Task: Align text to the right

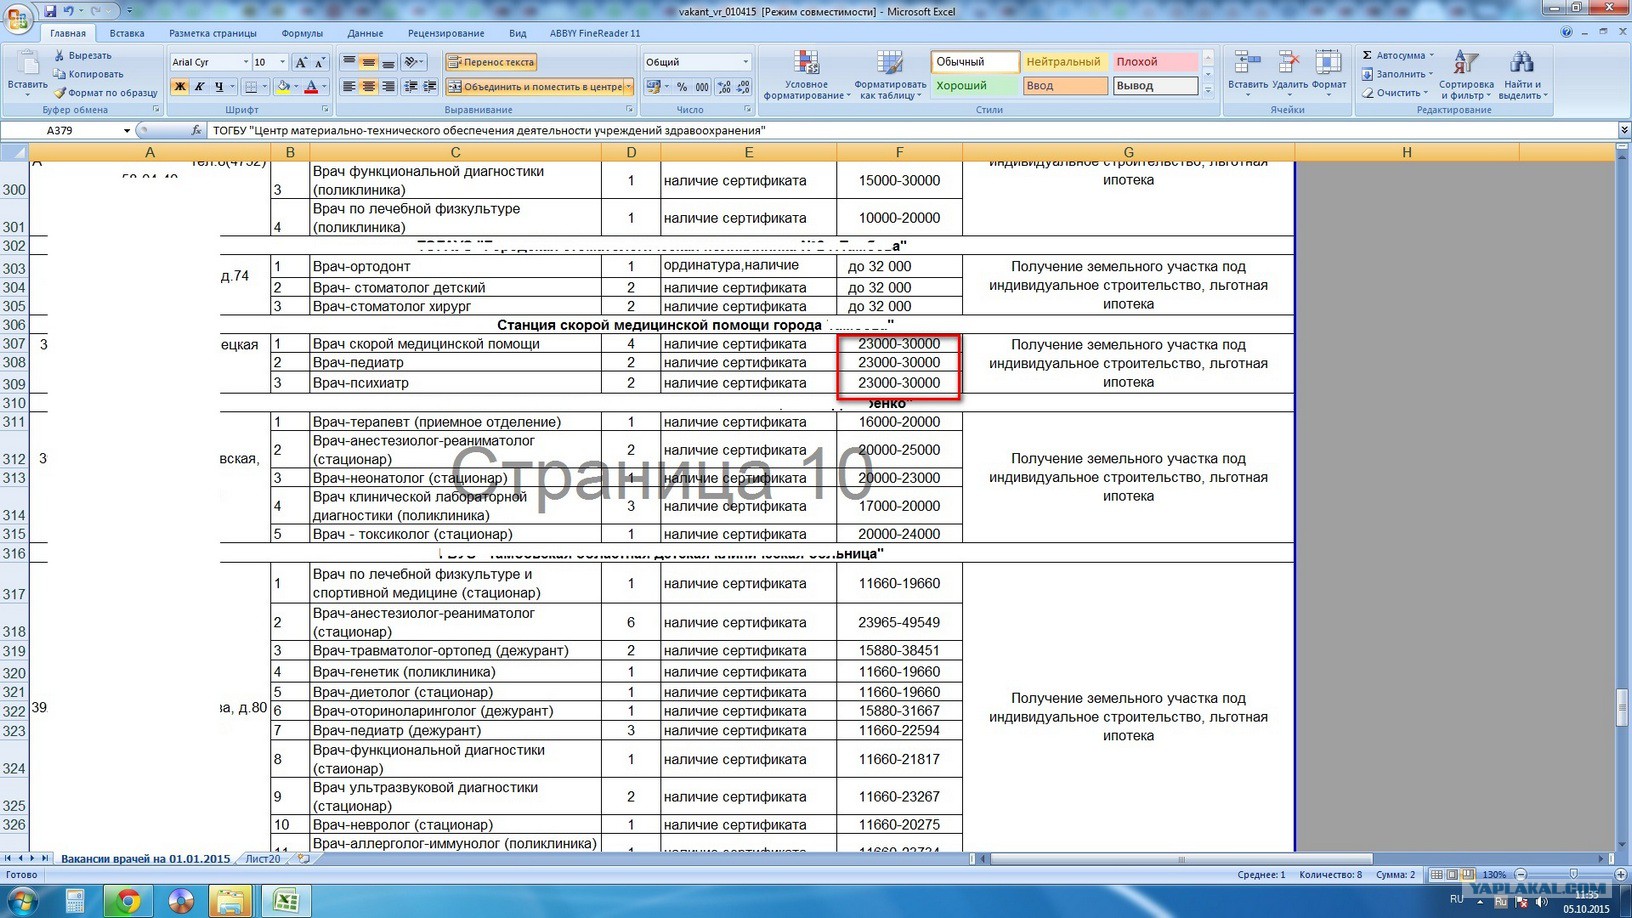Action: pos(388,87)
